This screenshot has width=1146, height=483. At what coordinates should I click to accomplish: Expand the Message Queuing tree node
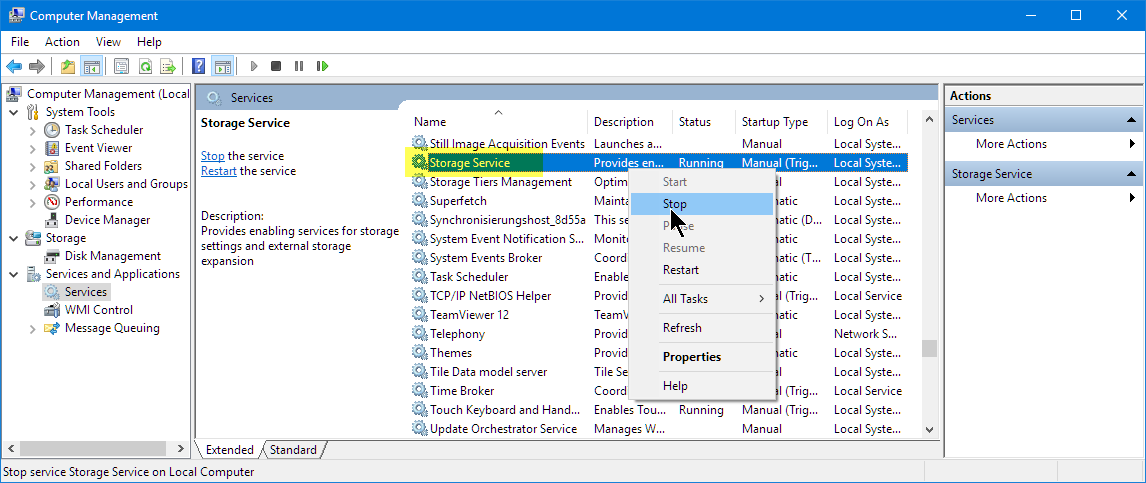coord(33,328)
